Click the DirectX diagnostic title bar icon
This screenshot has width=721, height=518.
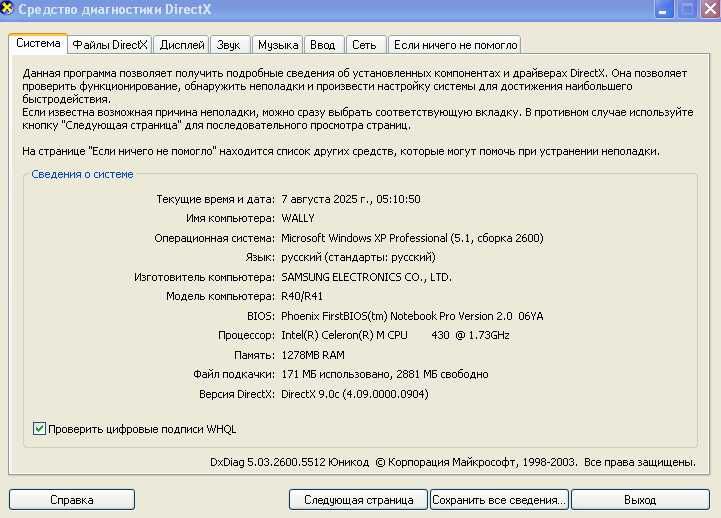tap(6, 9)
